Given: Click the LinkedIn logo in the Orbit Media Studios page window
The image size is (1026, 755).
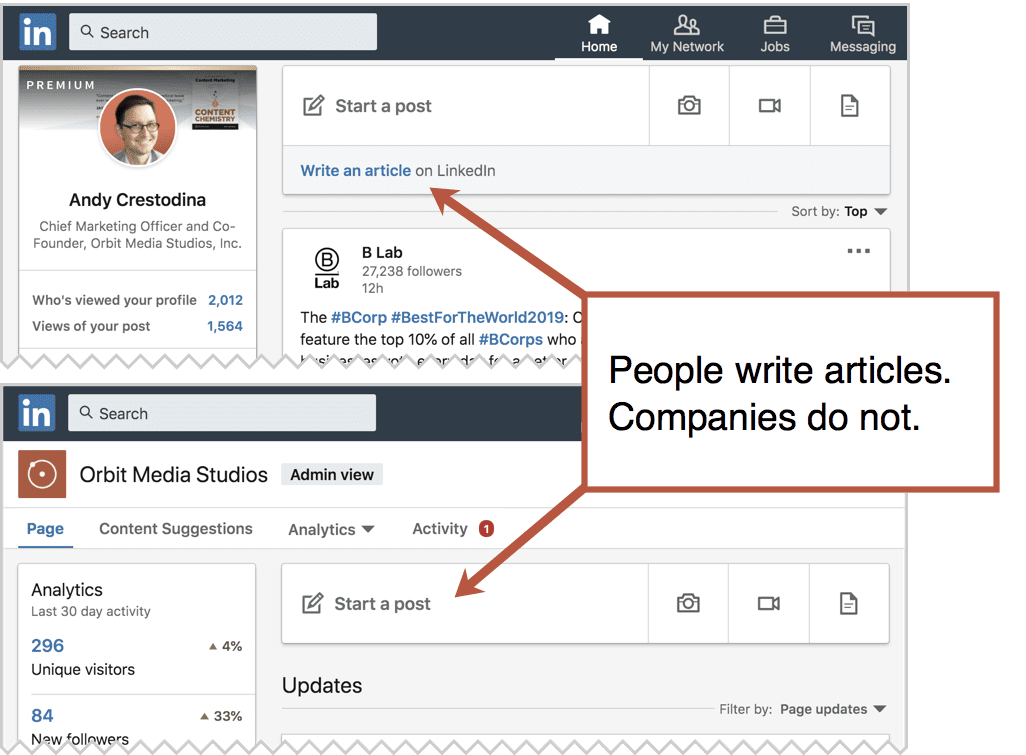Looking at the screenshot, I should [x=36, y=413].
